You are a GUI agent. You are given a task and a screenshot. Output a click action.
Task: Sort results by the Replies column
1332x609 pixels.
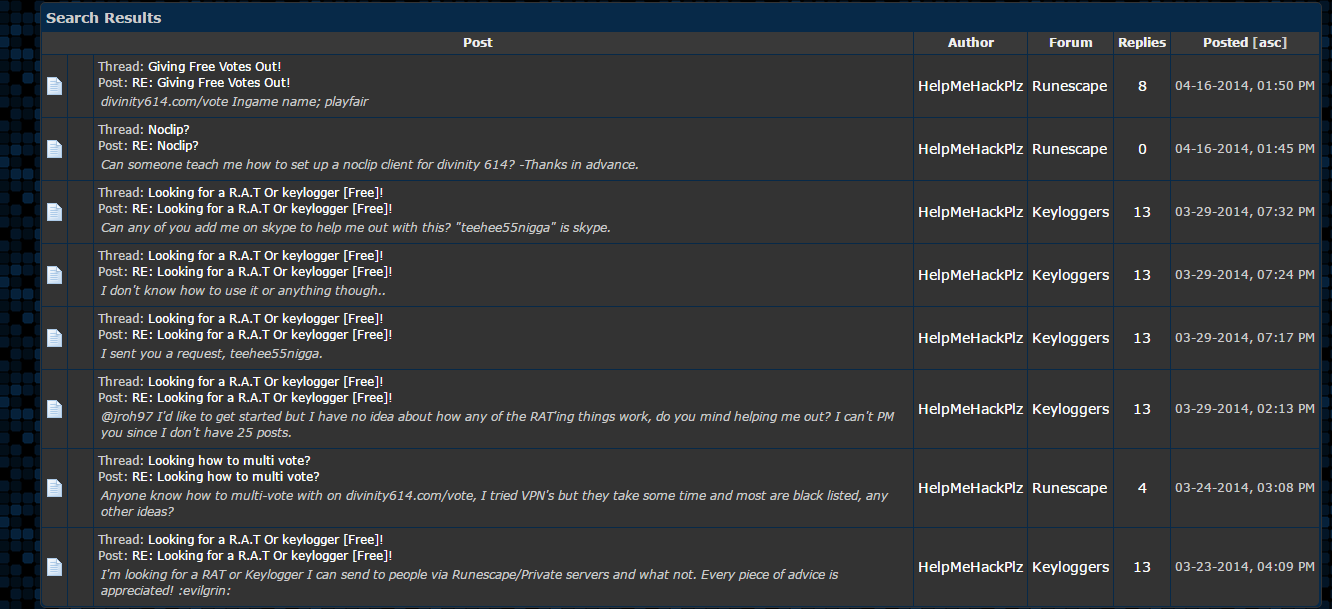point(1141,43)
